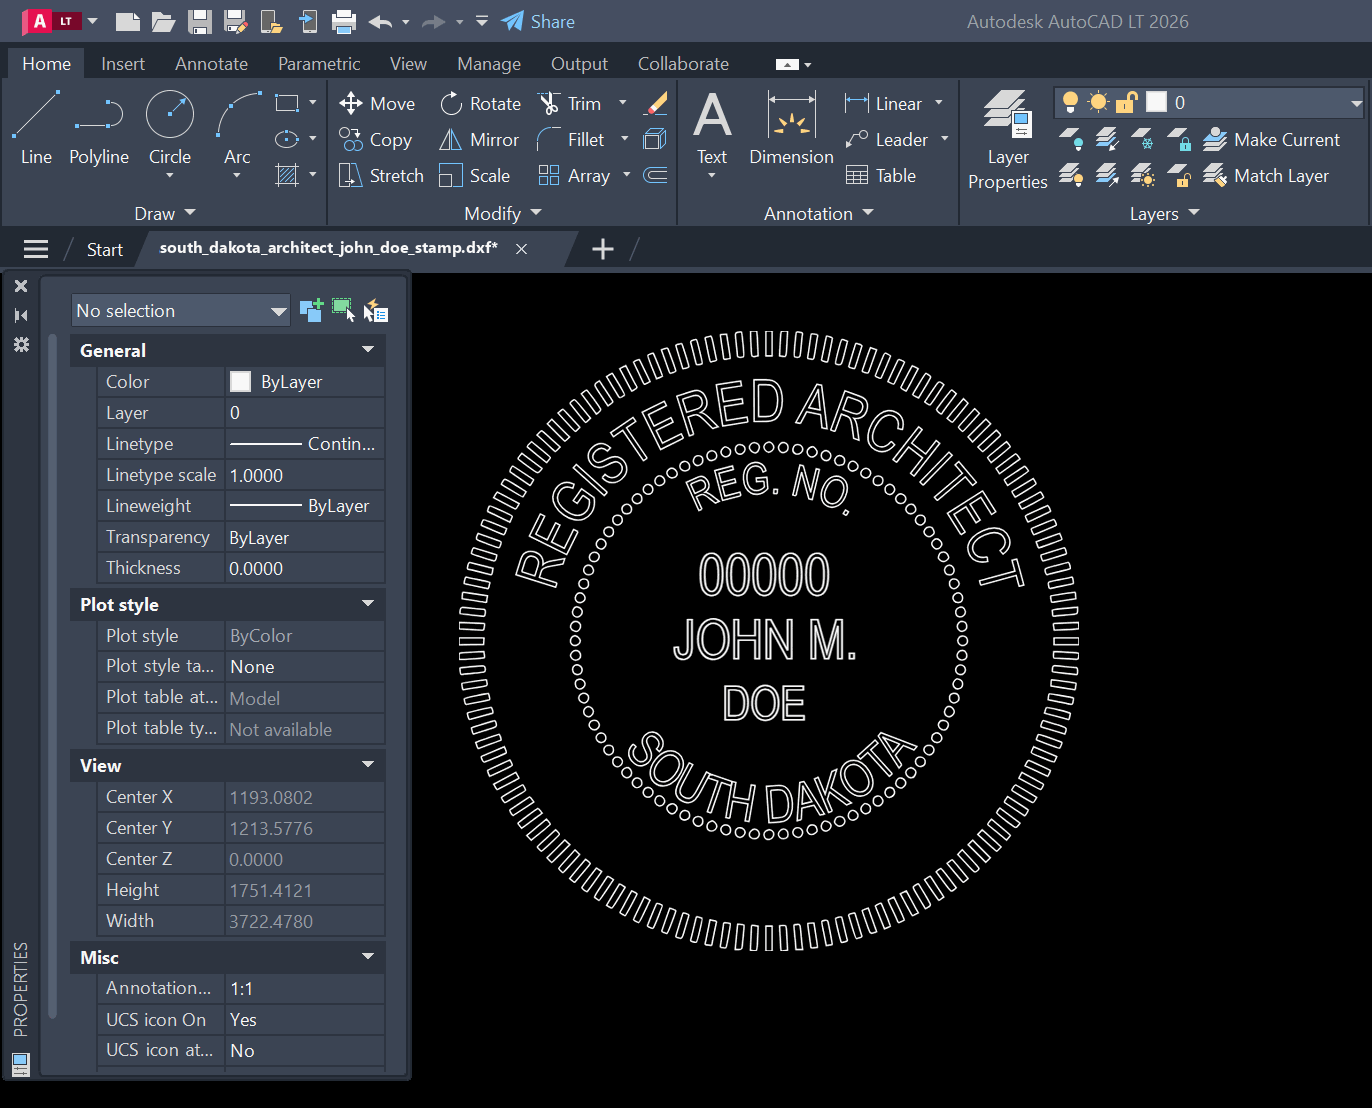
Task: Create a new drawing tab with plus
Action: [x=602, y=249]
